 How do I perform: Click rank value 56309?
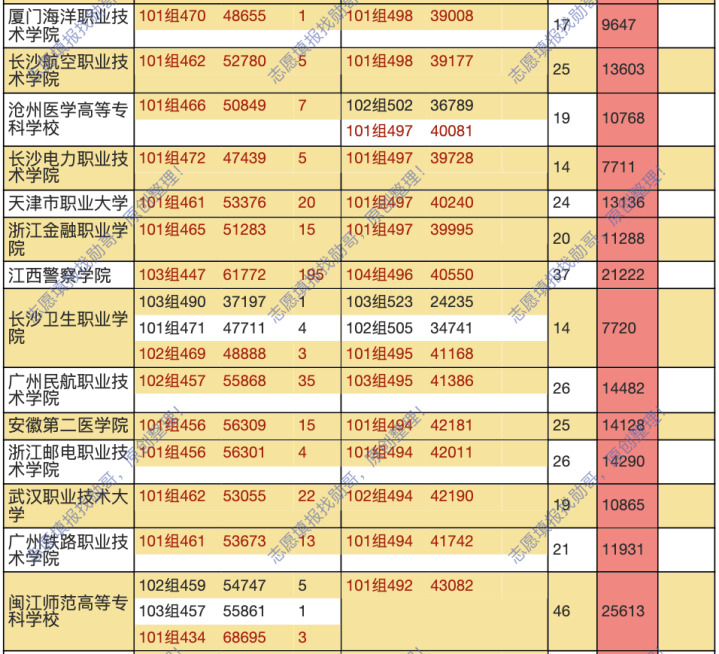(x=244, y=426)
